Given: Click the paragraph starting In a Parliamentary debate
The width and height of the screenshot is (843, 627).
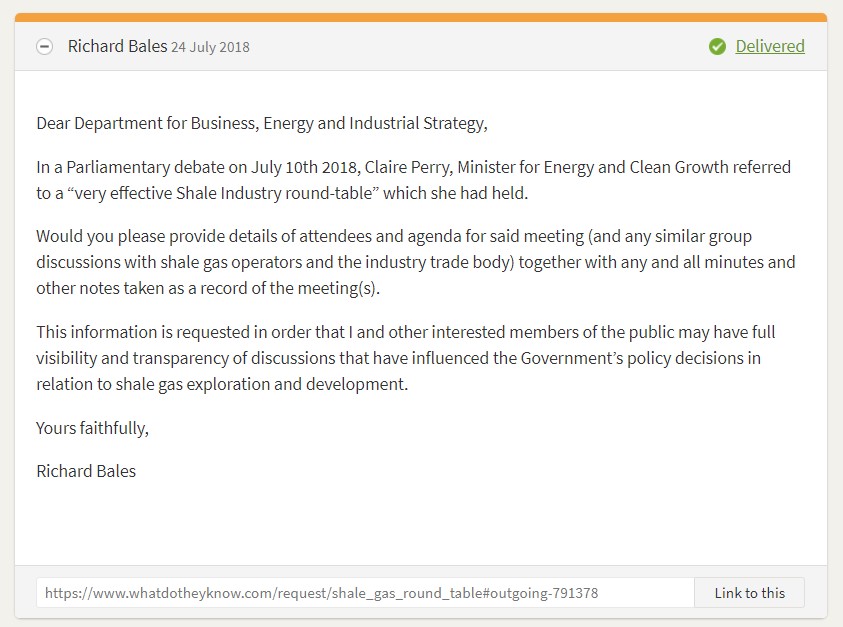Looking at the screenshot, I should (413, 180).
